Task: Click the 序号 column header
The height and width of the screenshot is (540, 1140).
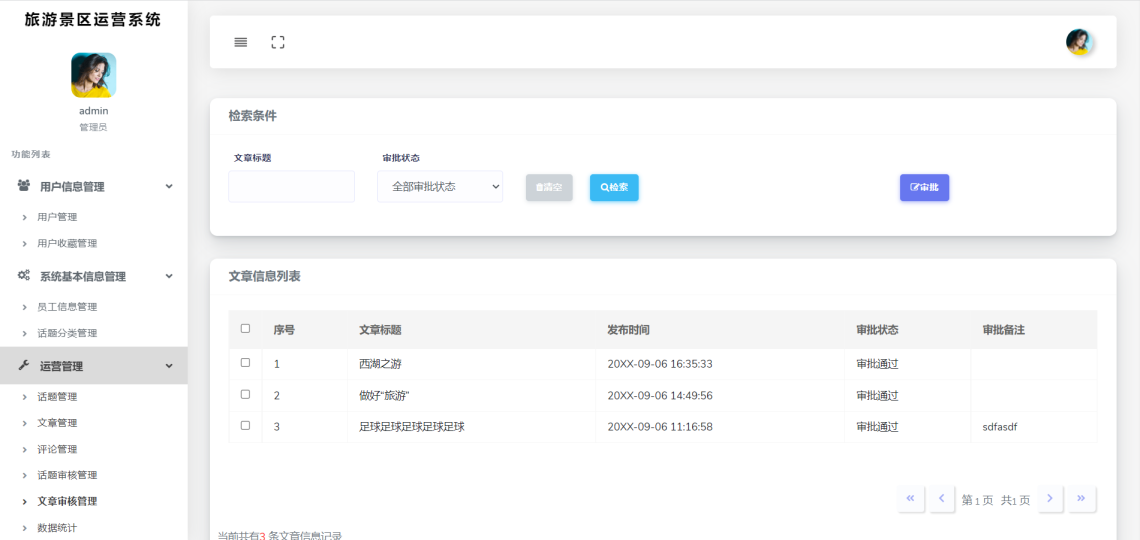Action: [x=284, y=330]
